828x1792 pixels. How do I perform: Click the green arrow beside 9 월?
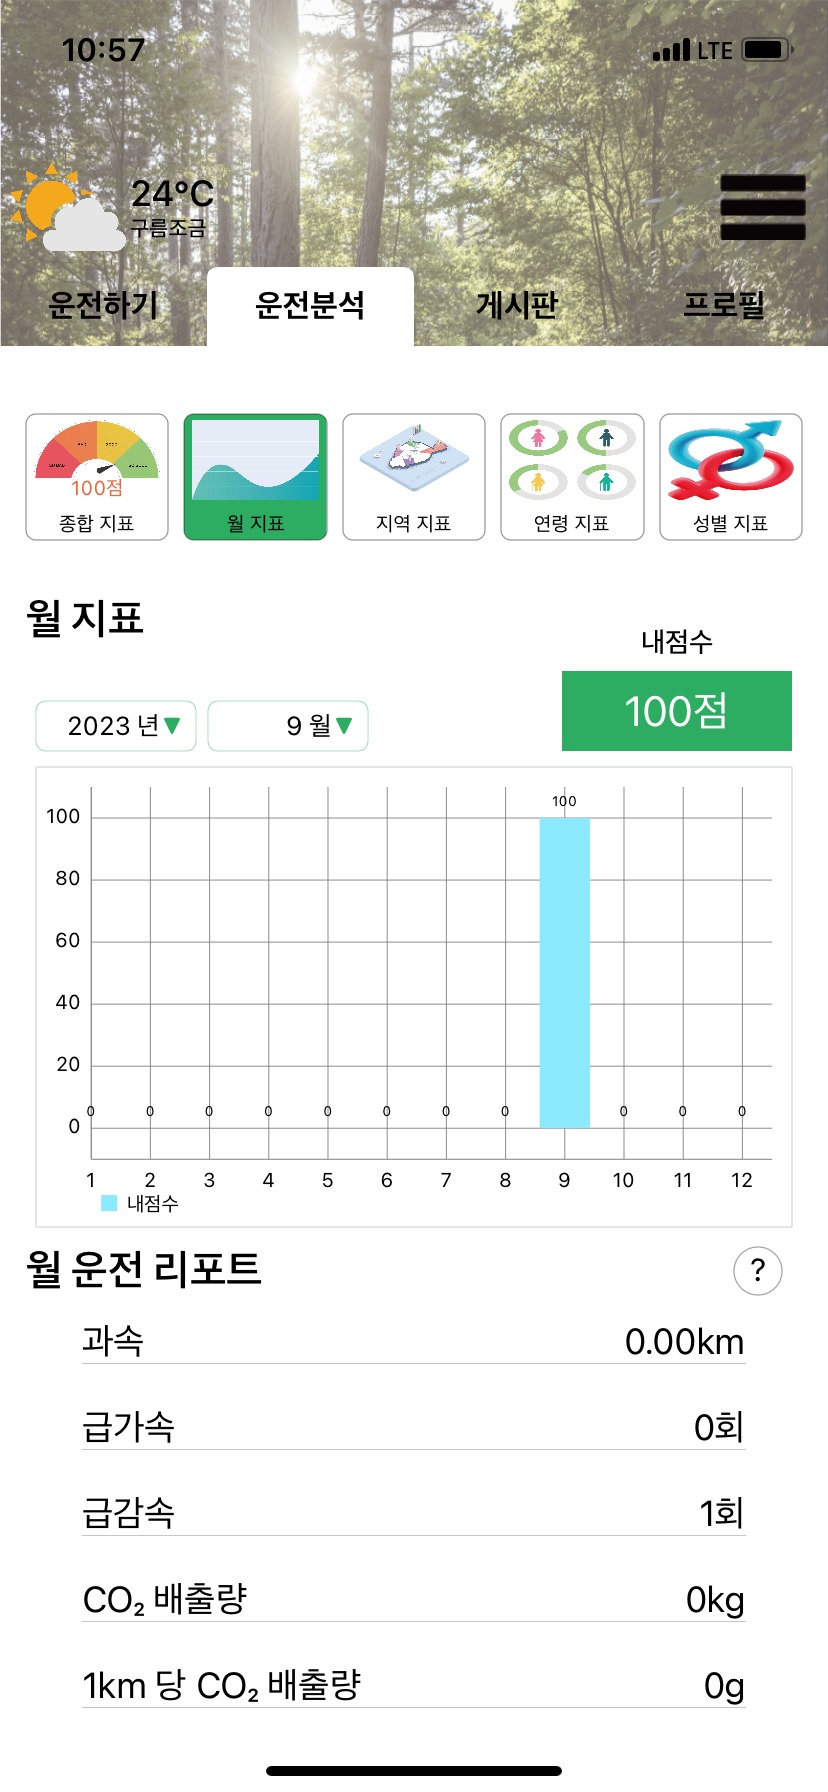point(344,726)
